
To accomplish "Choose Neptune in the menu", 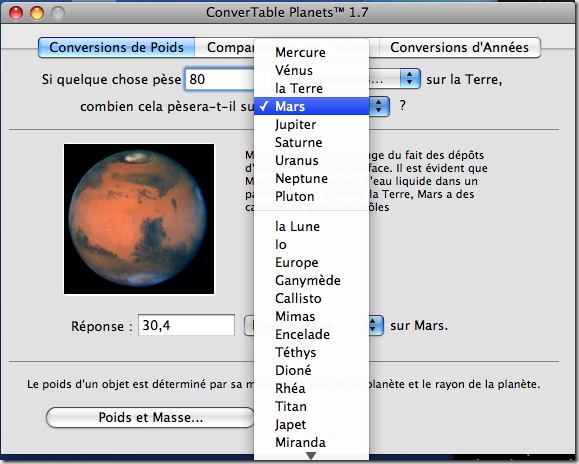I will pyautogui.click(x=311, y=179).
